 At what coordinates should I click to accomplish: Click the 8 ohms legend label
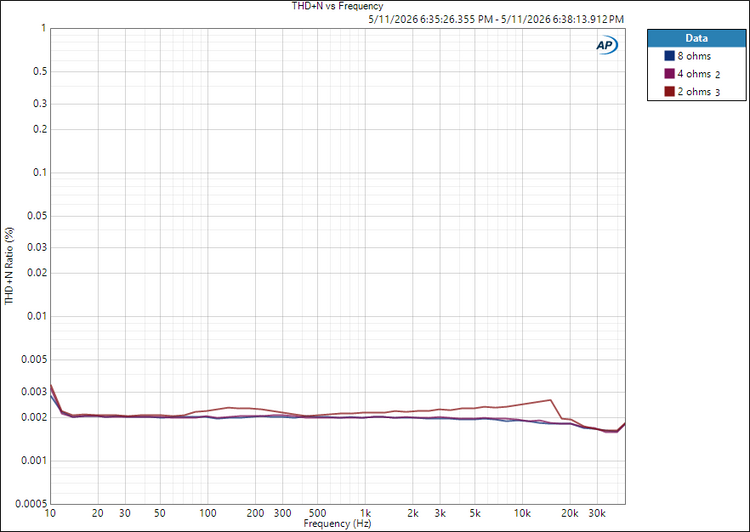click(694, 56)
